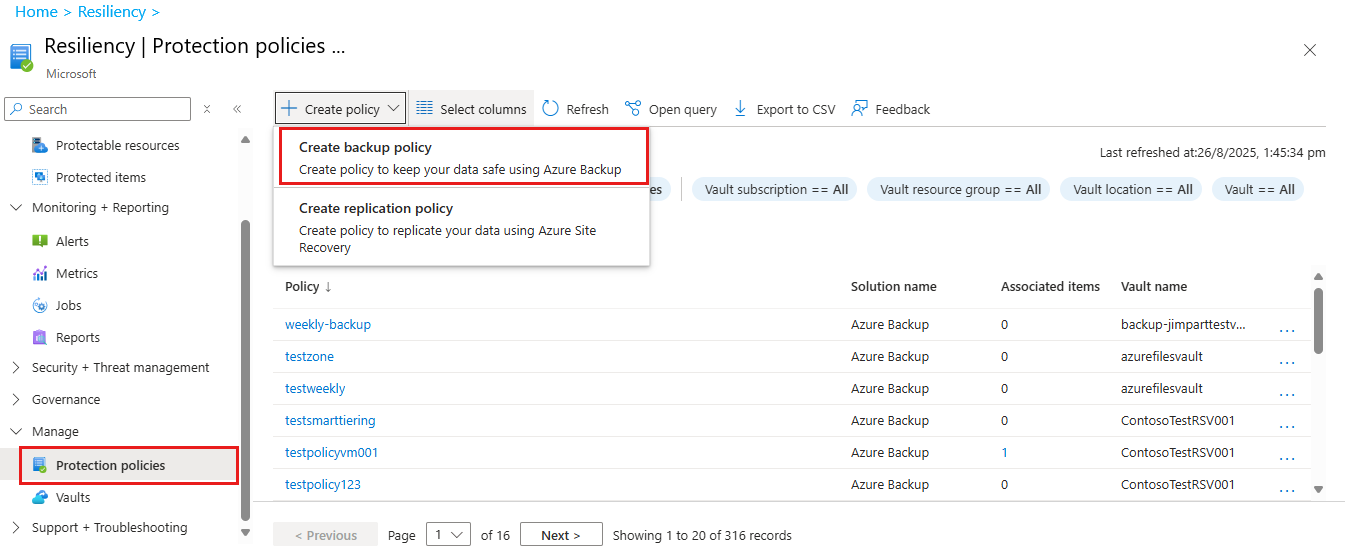Open more options for testpolicyvm001 row
Viewport: 1345px width, 551px height.
point(1287,457)
